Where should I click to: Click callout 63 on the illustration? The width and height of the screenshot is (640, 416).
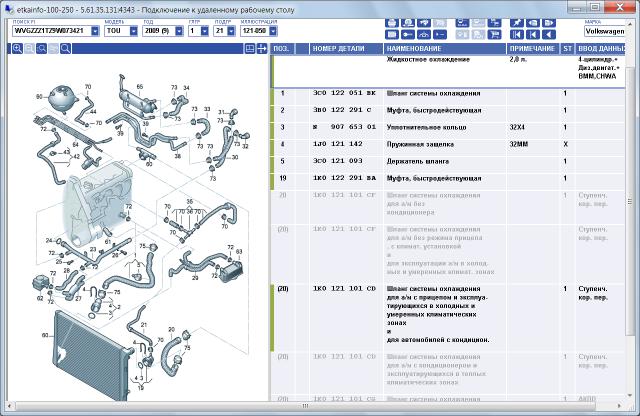coord(239,251)
